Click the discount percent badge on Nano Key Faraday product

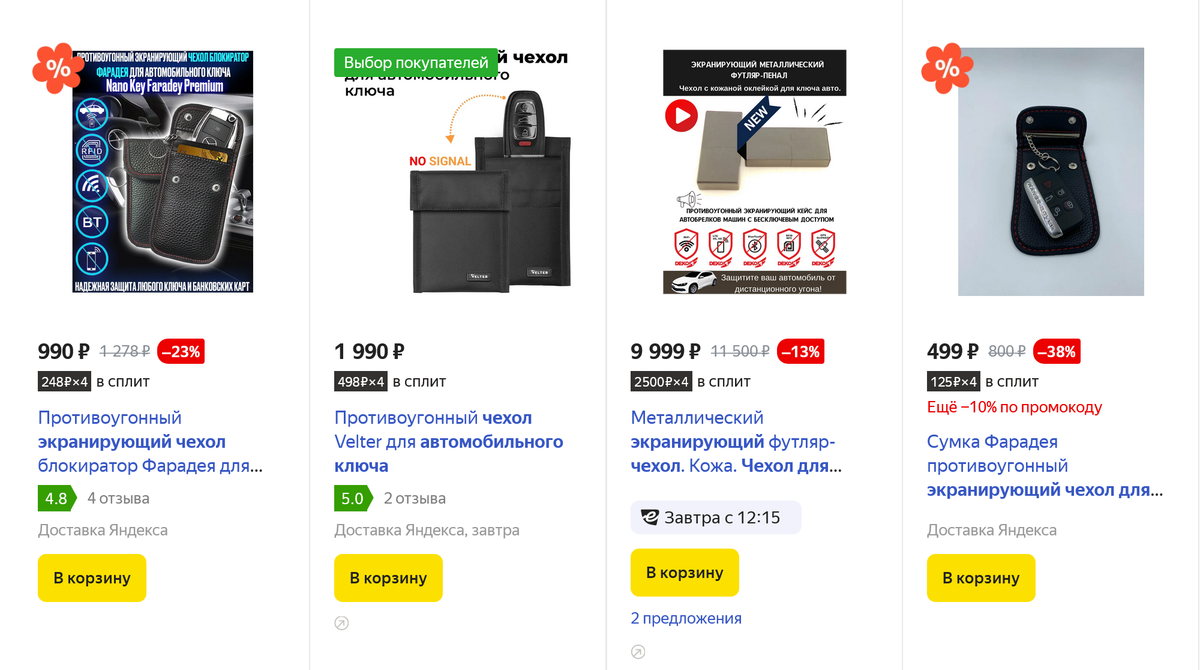pos(57,68)
